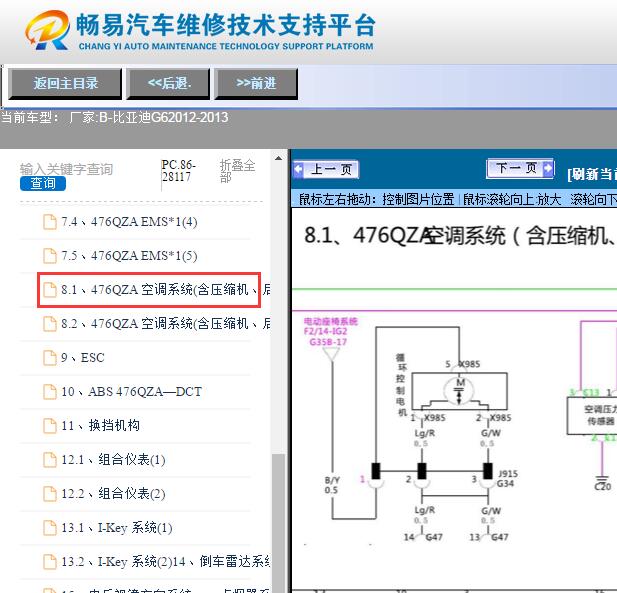Click the 电动座椅系统 F2/14-IG2 label in diagram
The height and width of the screenshot is (593, 617).
tap(330, 332)
